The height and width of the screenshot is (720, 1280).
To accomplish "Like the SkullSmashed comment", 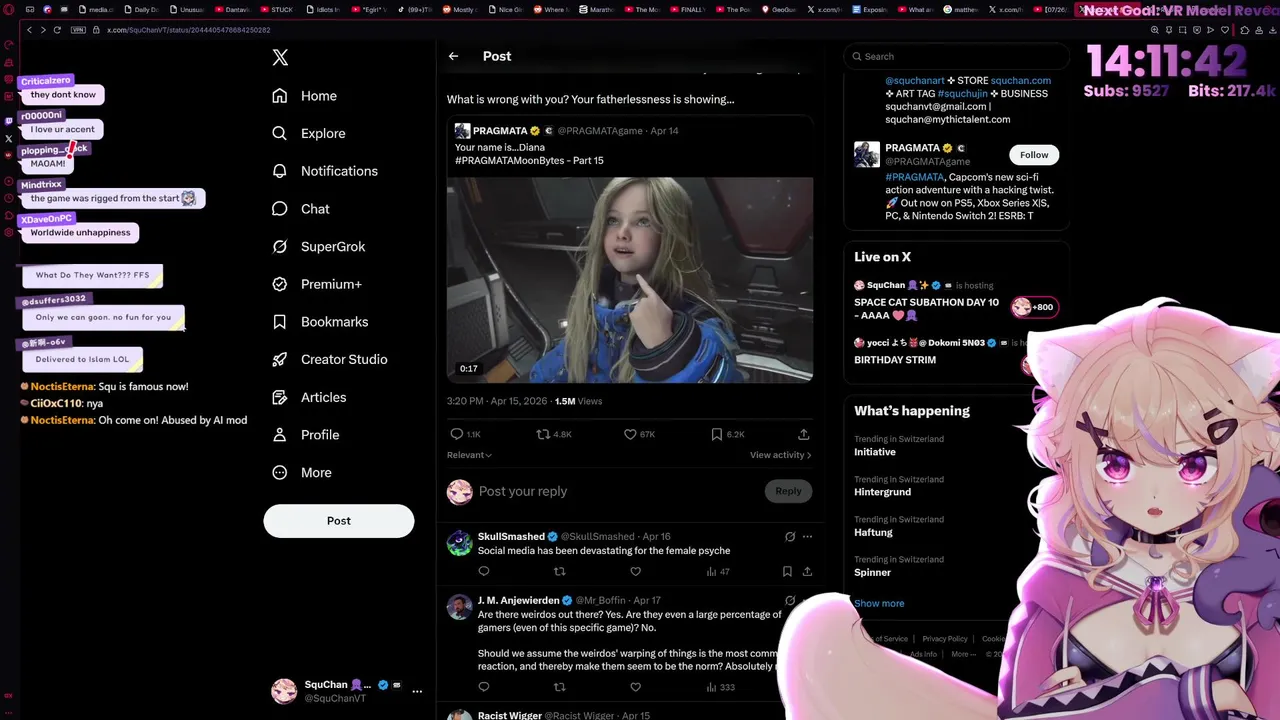I will coord(635,572).
